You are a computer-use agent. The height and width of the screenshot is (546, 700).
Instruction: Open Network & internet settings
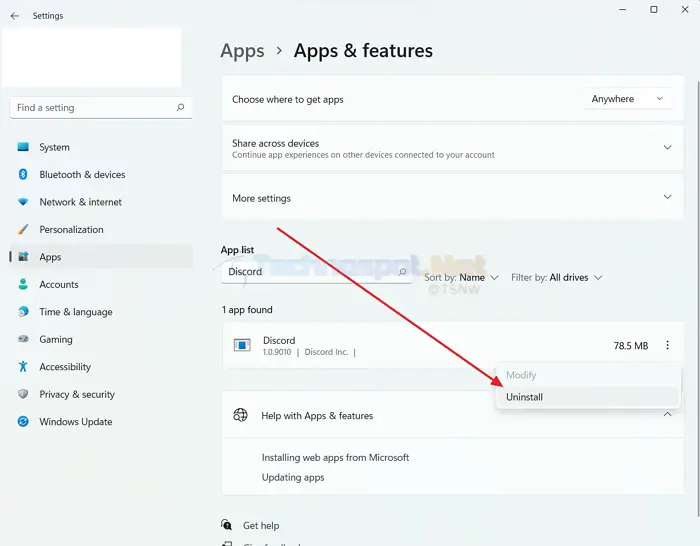pos(101,202)
